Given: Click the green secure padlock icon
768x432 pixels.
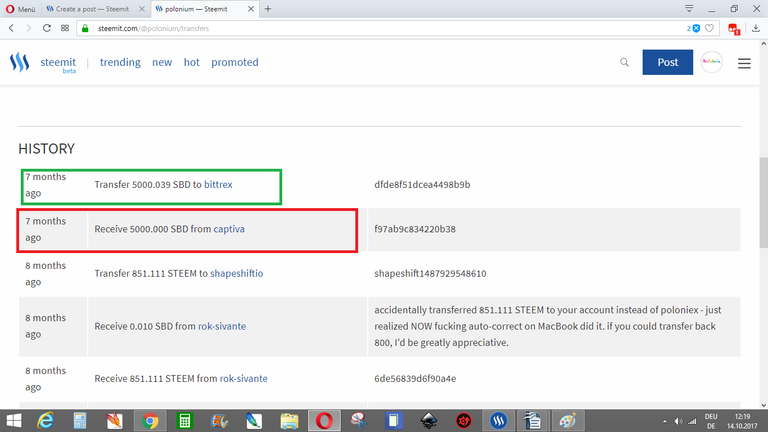Looking at the screenshot, I should point(85,28).
